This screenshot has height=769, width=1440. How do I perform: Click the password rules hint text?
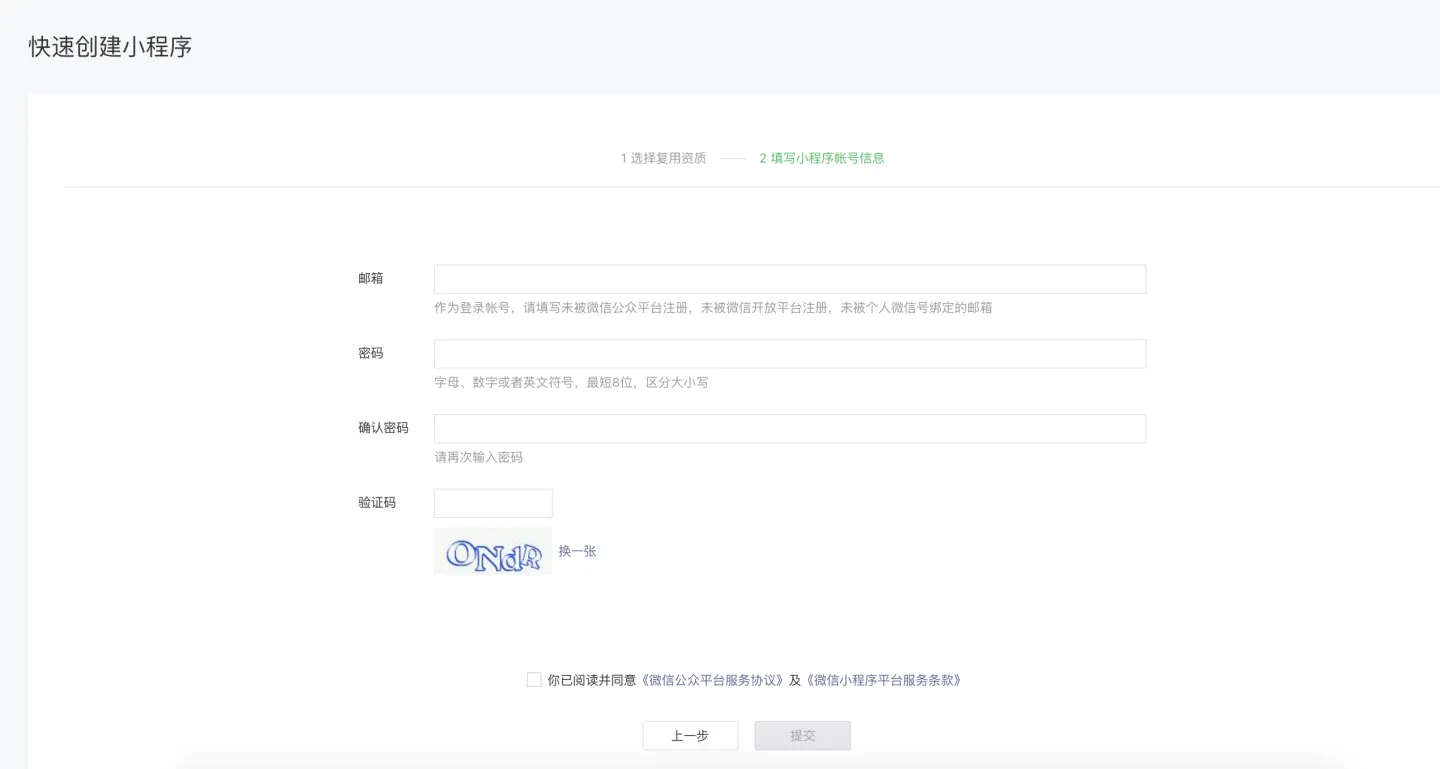(x=570, y=382)
